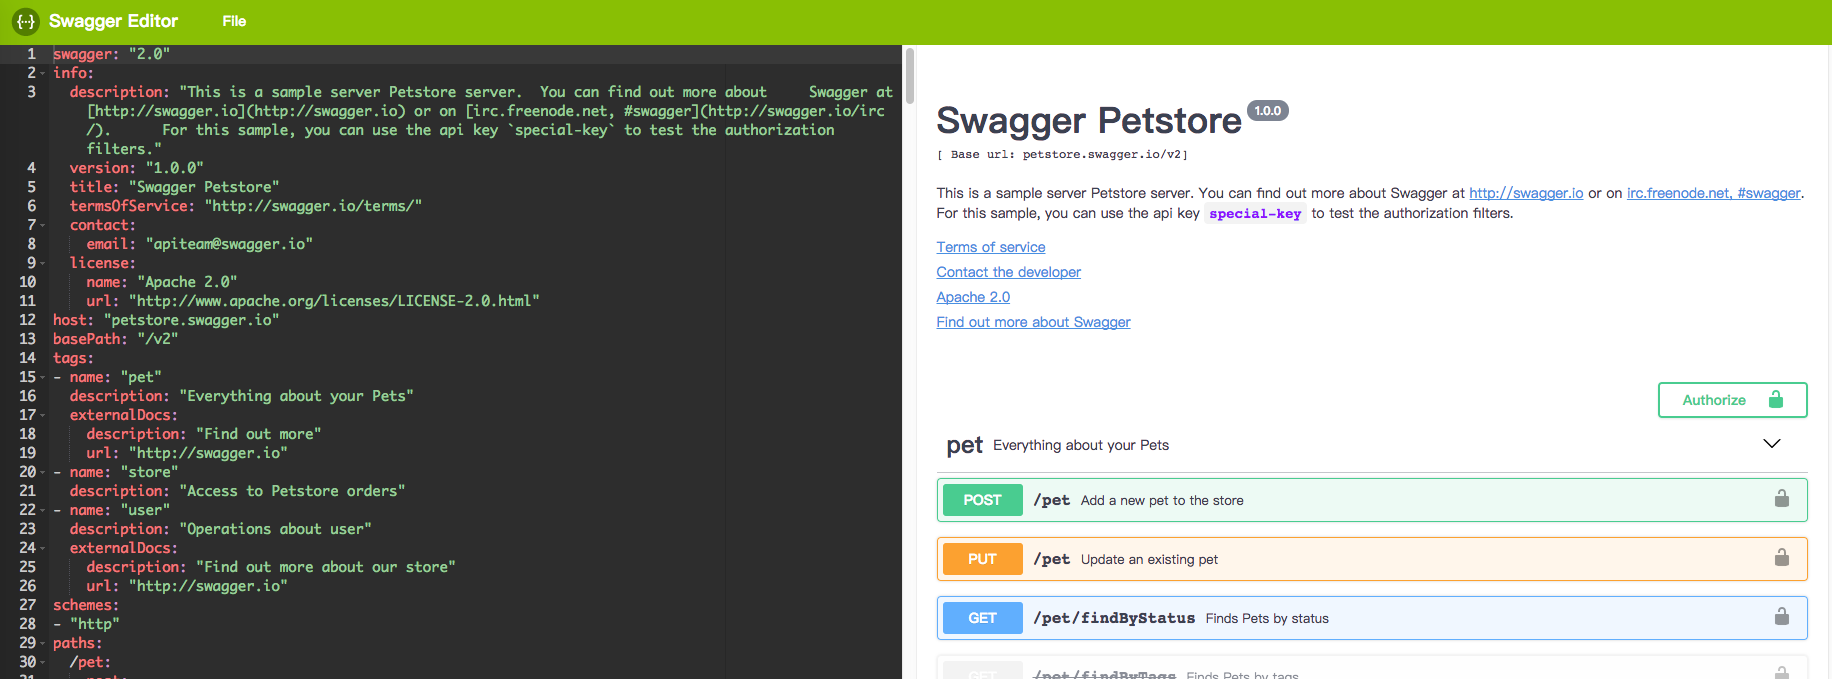Fold the contact block at line 7
1832x679 pixels.
(43, 225)
